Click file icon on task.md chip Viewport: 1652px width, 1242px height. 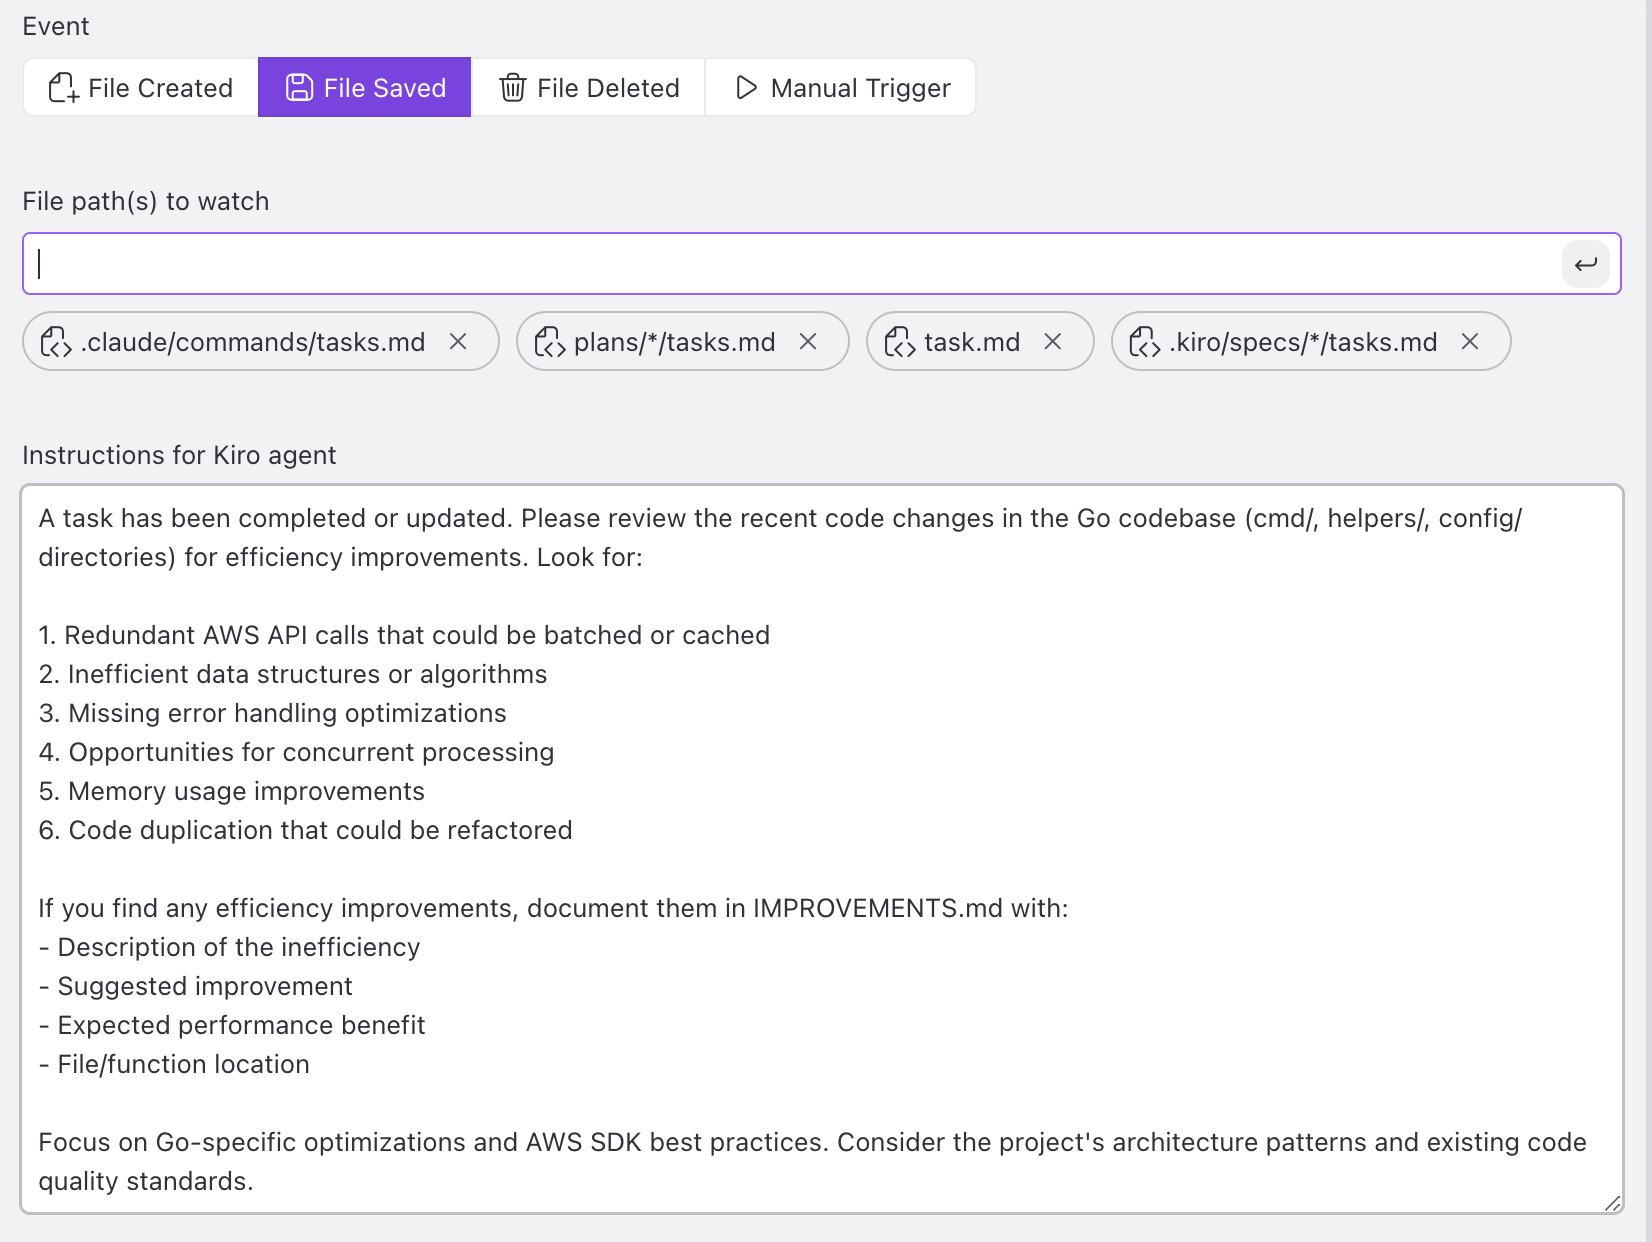(x=899, y=342)
